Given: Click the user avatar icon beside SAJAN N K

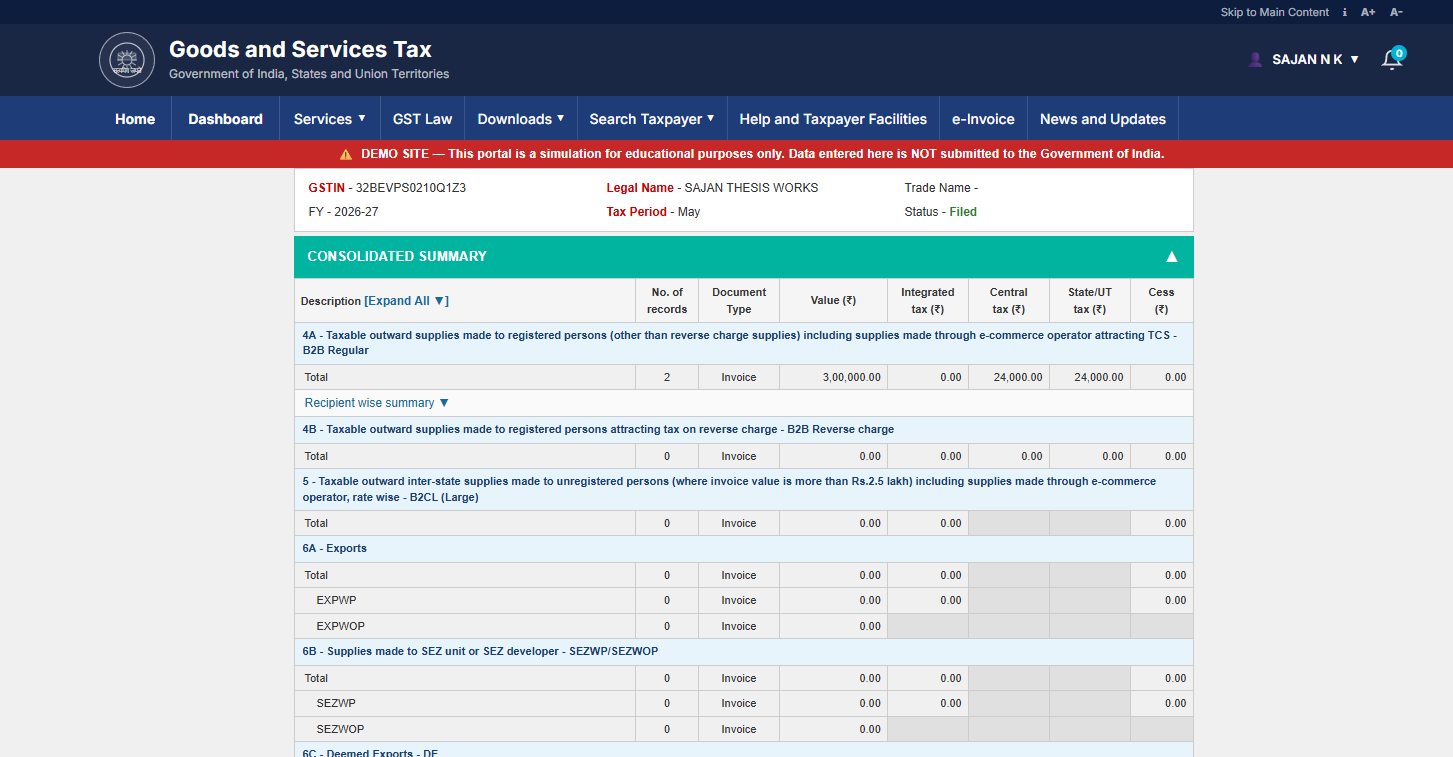Looking at the screenshot, I should coord(1255,60).
